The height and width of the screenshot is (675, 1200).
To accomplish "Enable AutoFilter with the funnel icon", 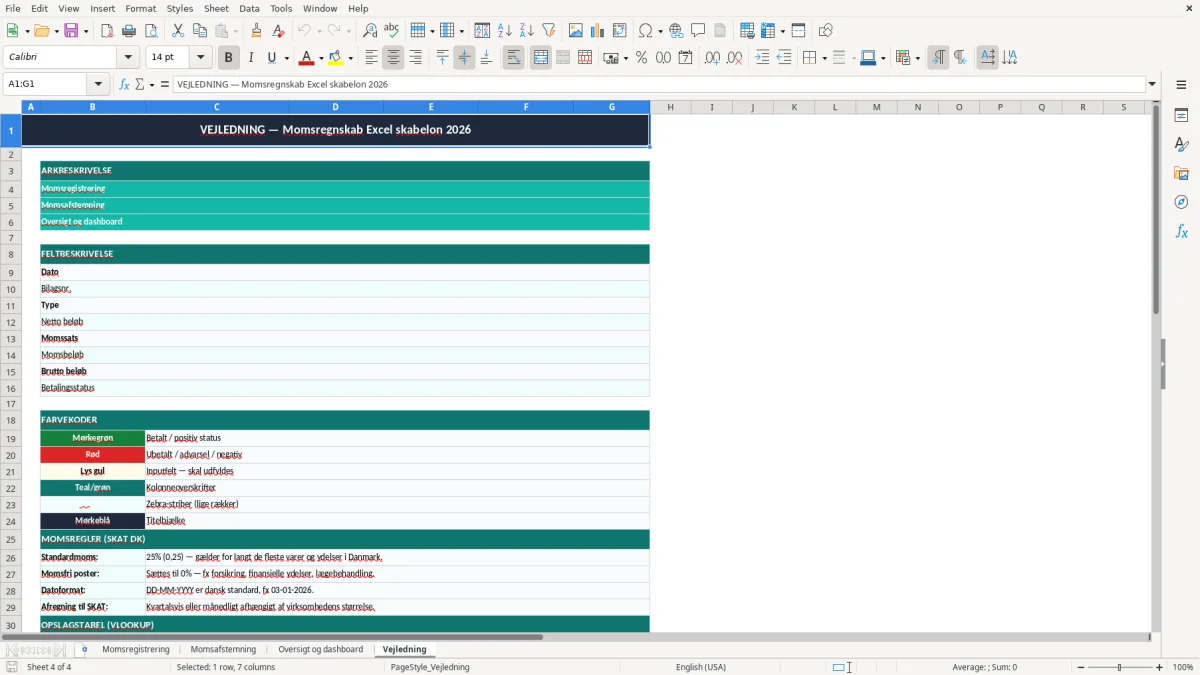I will coord(549,31).
